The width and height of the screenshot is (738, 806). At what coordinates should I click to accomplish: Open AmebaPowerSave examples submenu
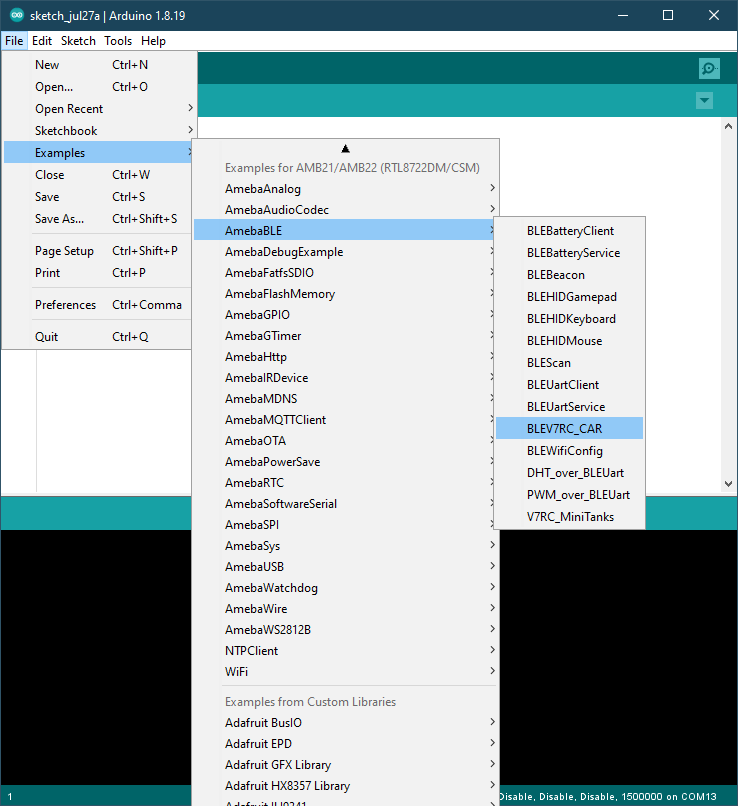[344, 462]
